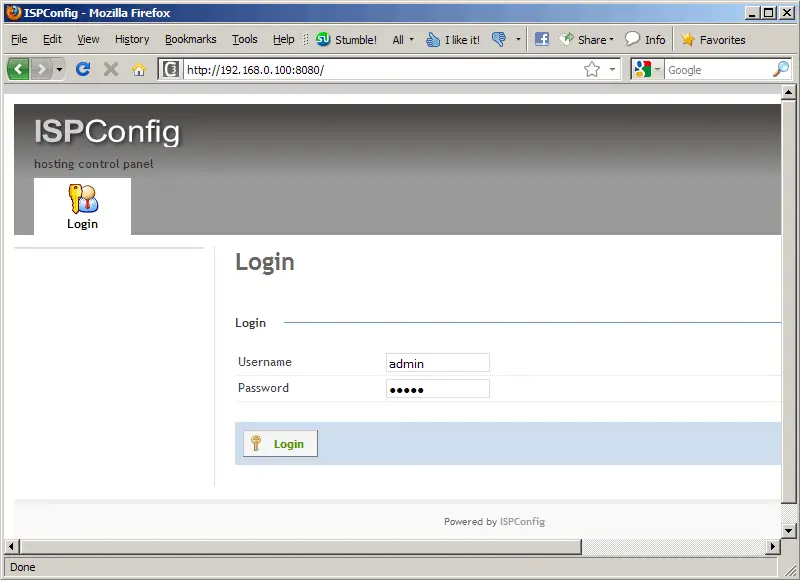Expand the StumbleUpon All topics dropdown
The width and height of the screenshot is (800, 580).
point(402,39)
